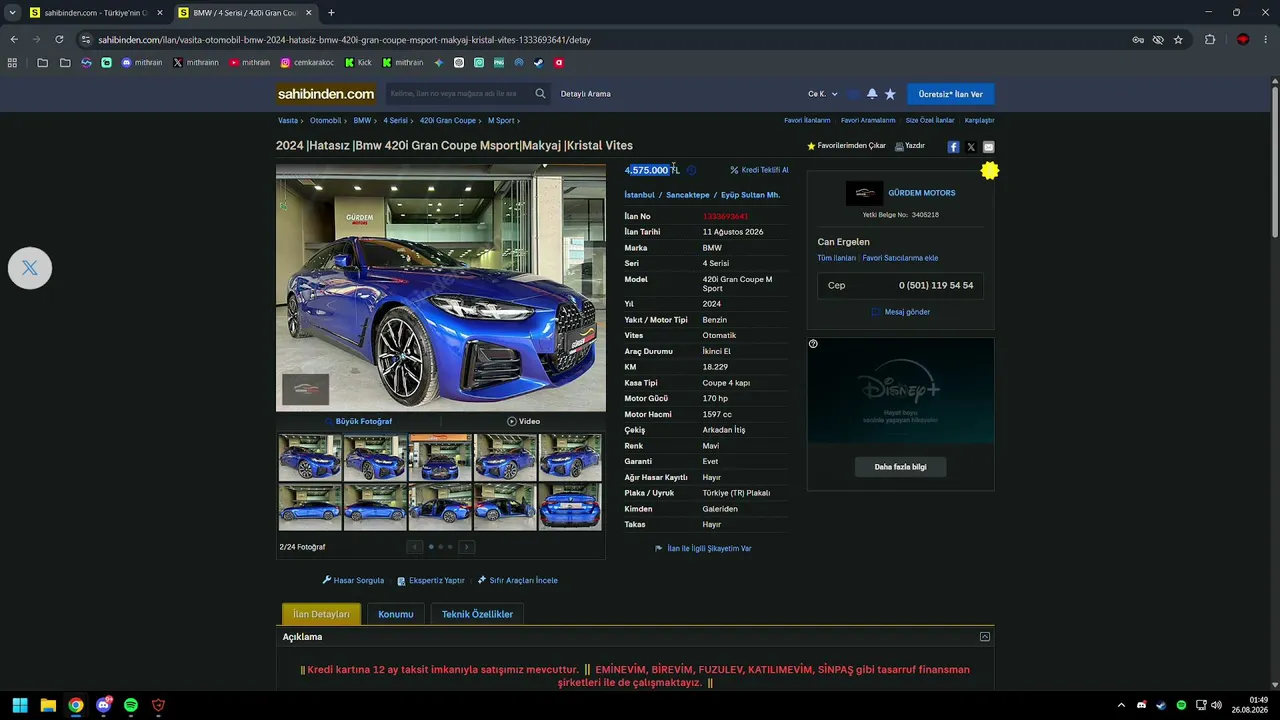The image size is (1280, 720).
Task: Click the Disney+ ad info question icon
Action: tap(813, 344)
